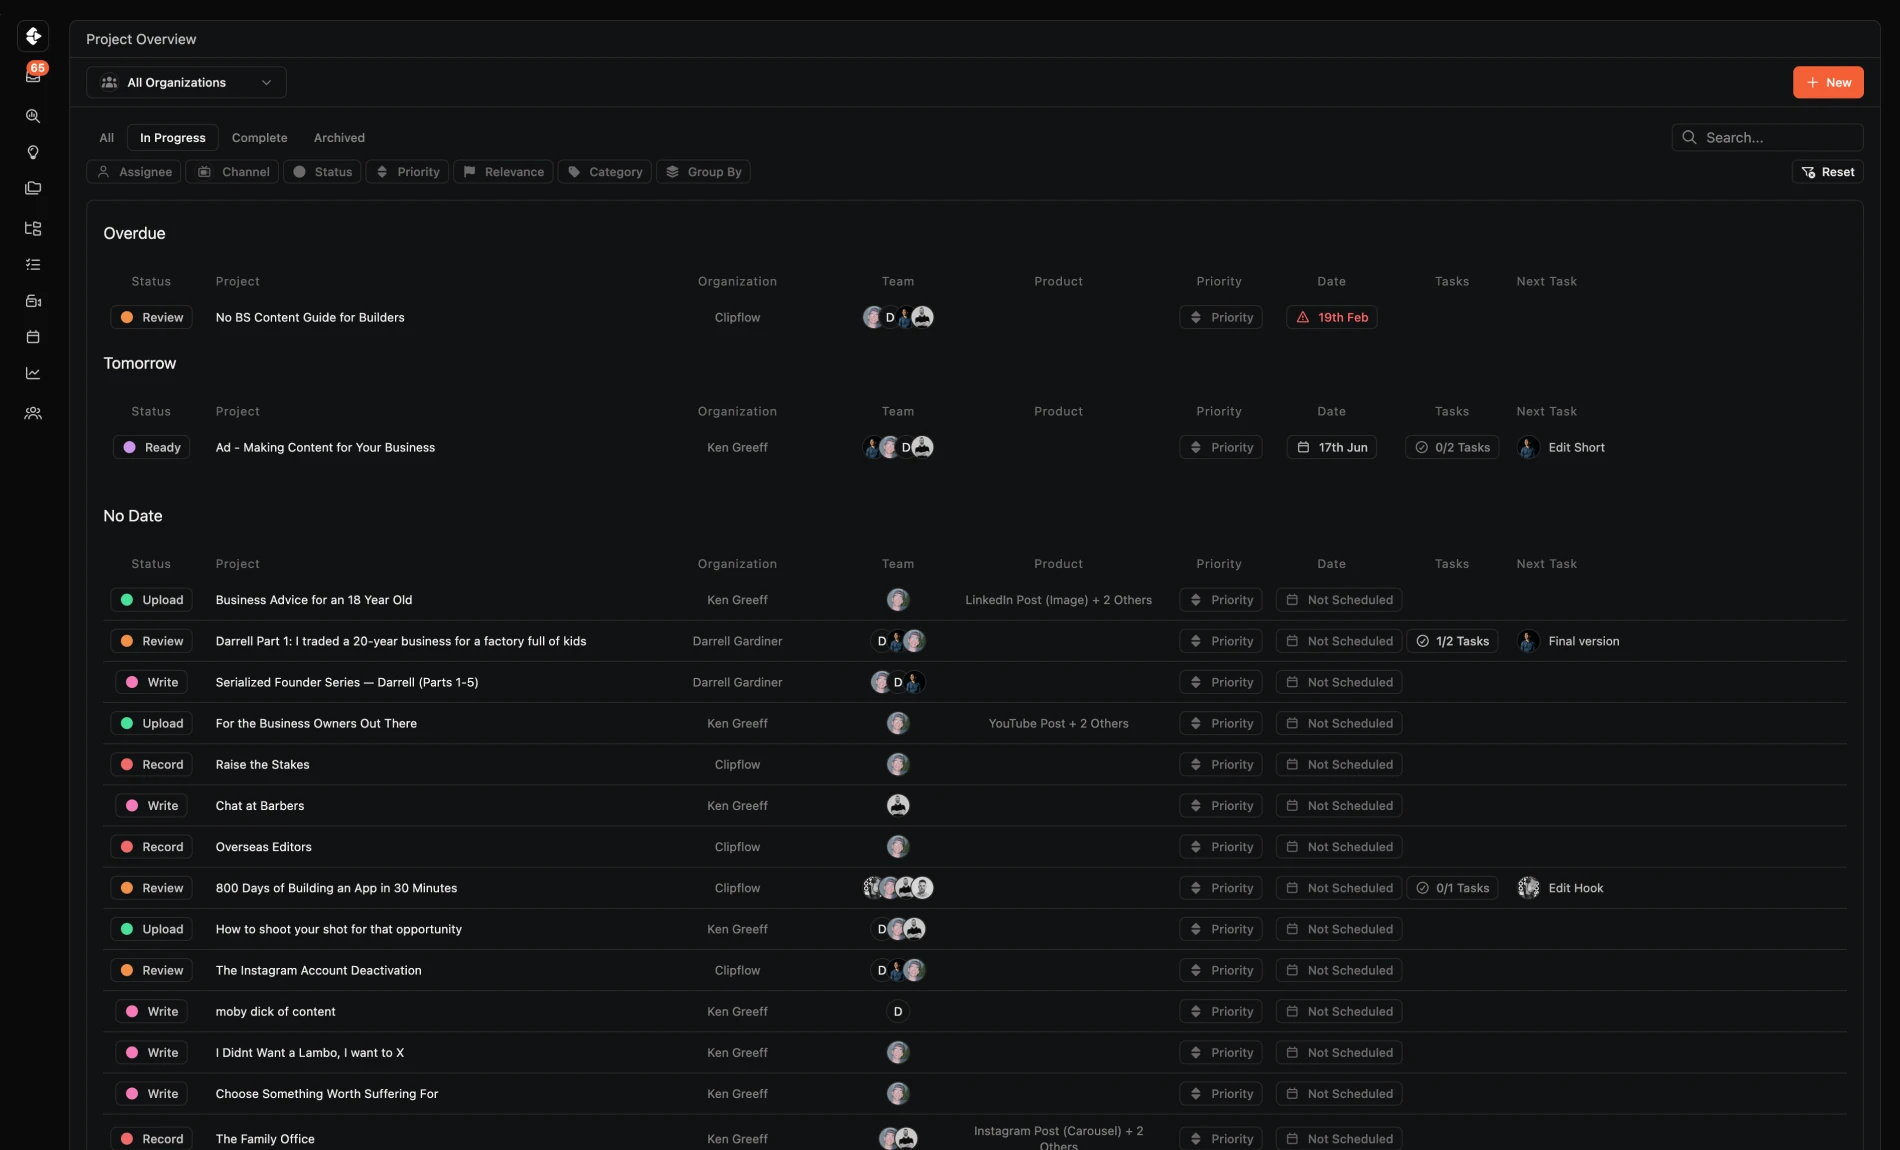Click the warning icon on 19th Feb

click(1303, 317)
